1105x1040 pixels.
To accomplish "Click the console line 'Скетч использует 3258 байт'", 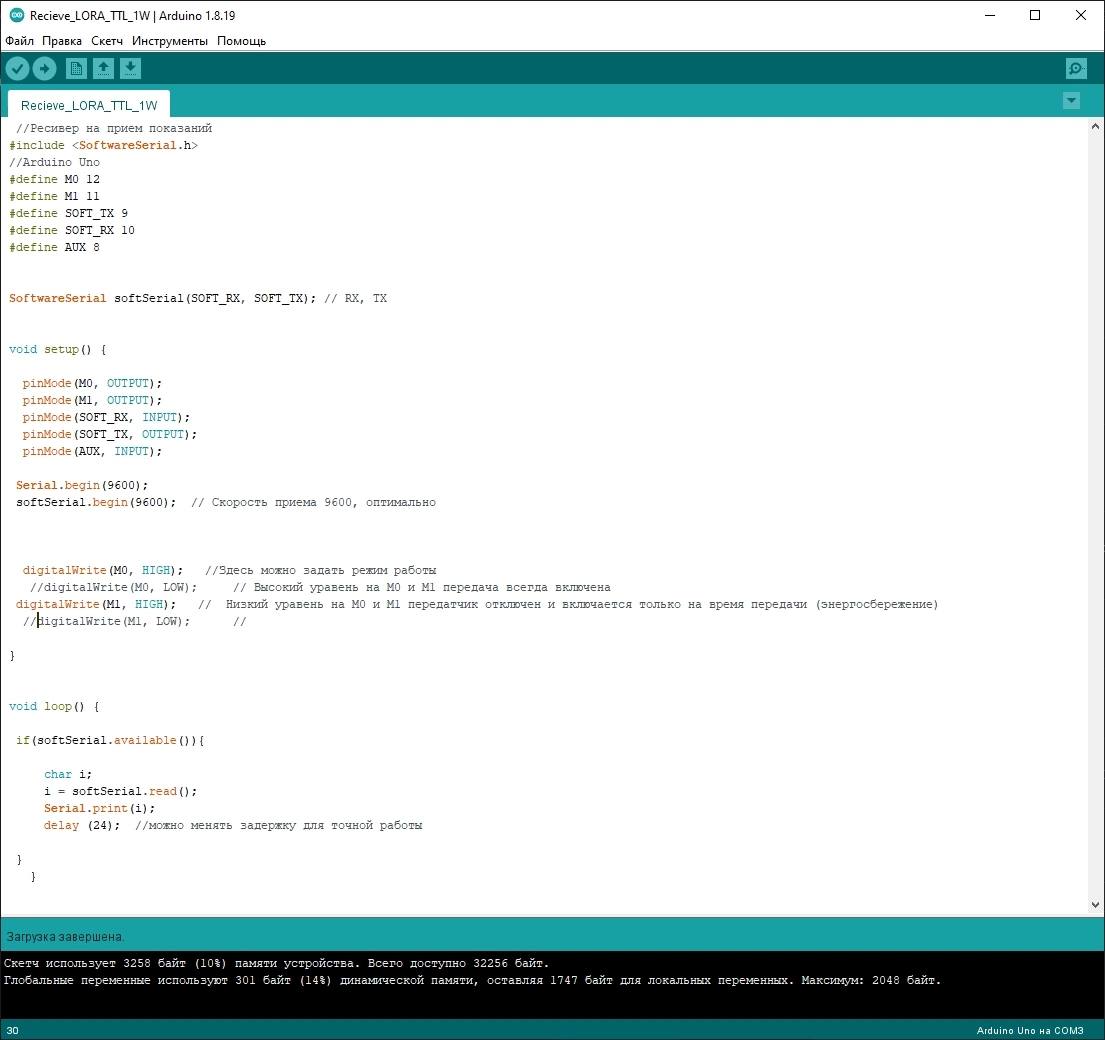I will point(276,963).
